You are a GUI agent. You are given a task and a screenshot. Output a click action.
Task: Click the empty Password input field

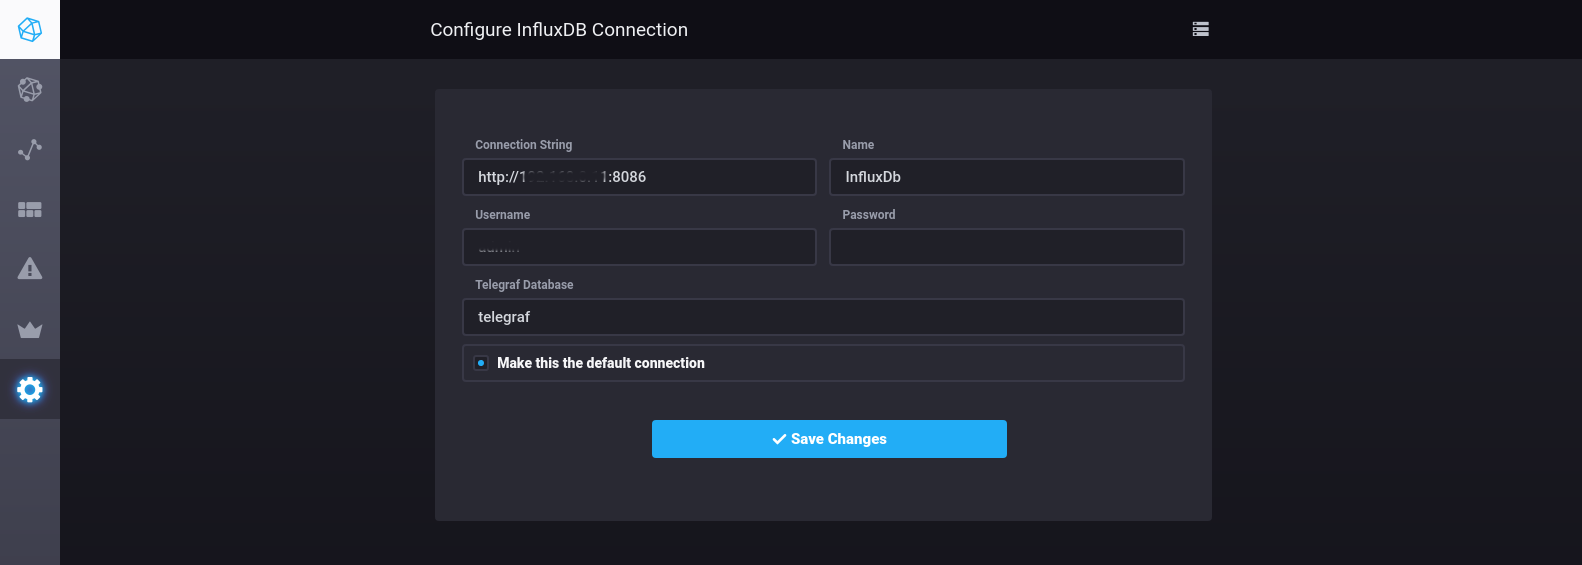[1006, 247]
